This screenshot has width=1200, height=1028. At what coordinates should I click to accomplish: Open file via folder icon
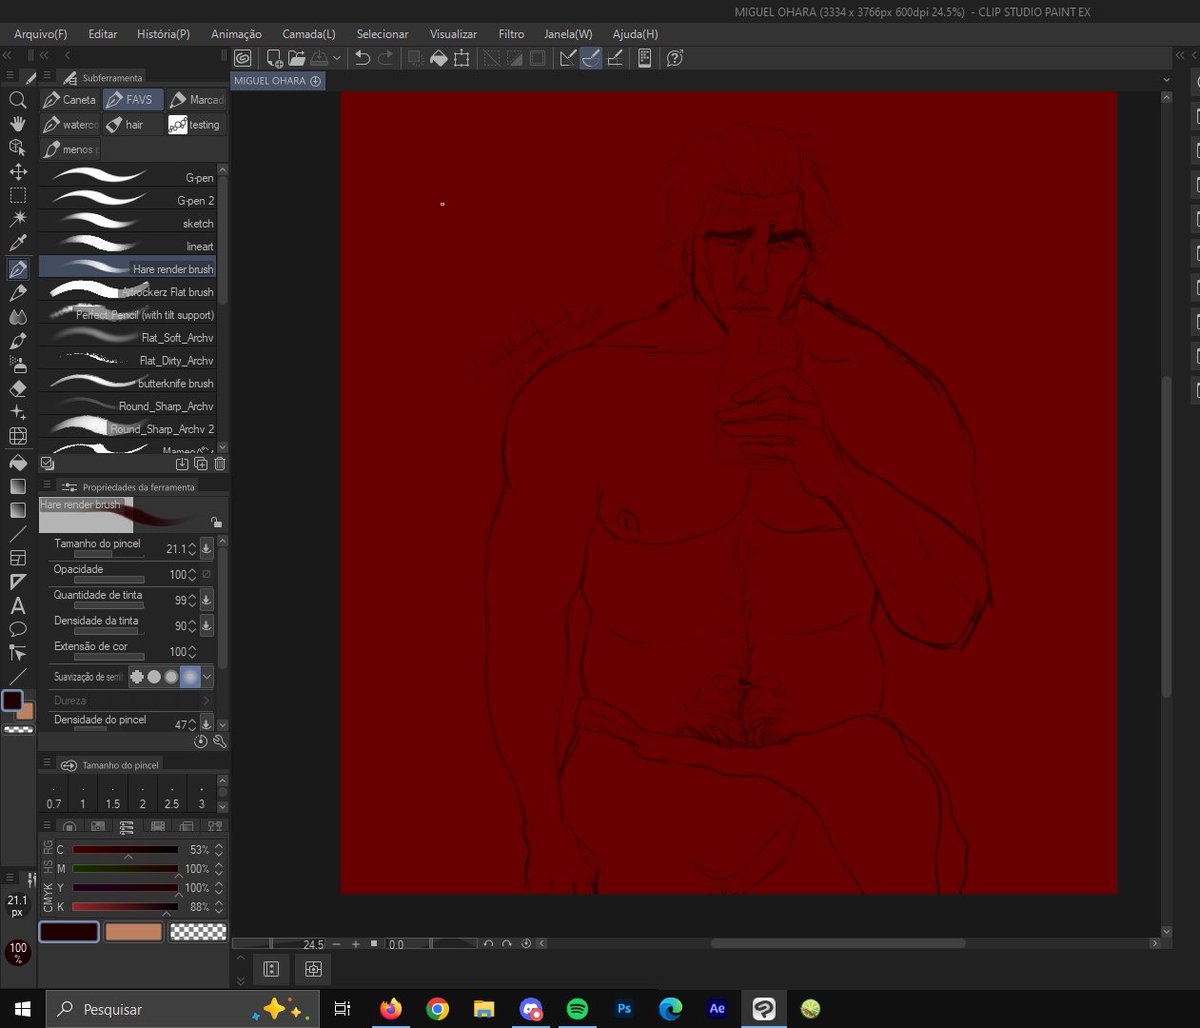(297, 58)
